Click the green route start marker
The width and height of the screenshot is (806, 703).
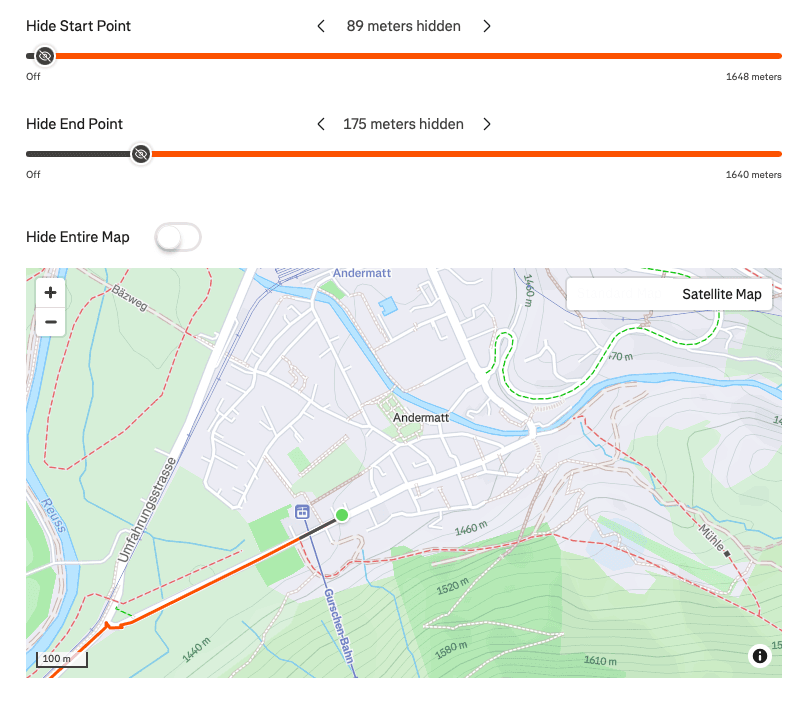coord(342,514)
